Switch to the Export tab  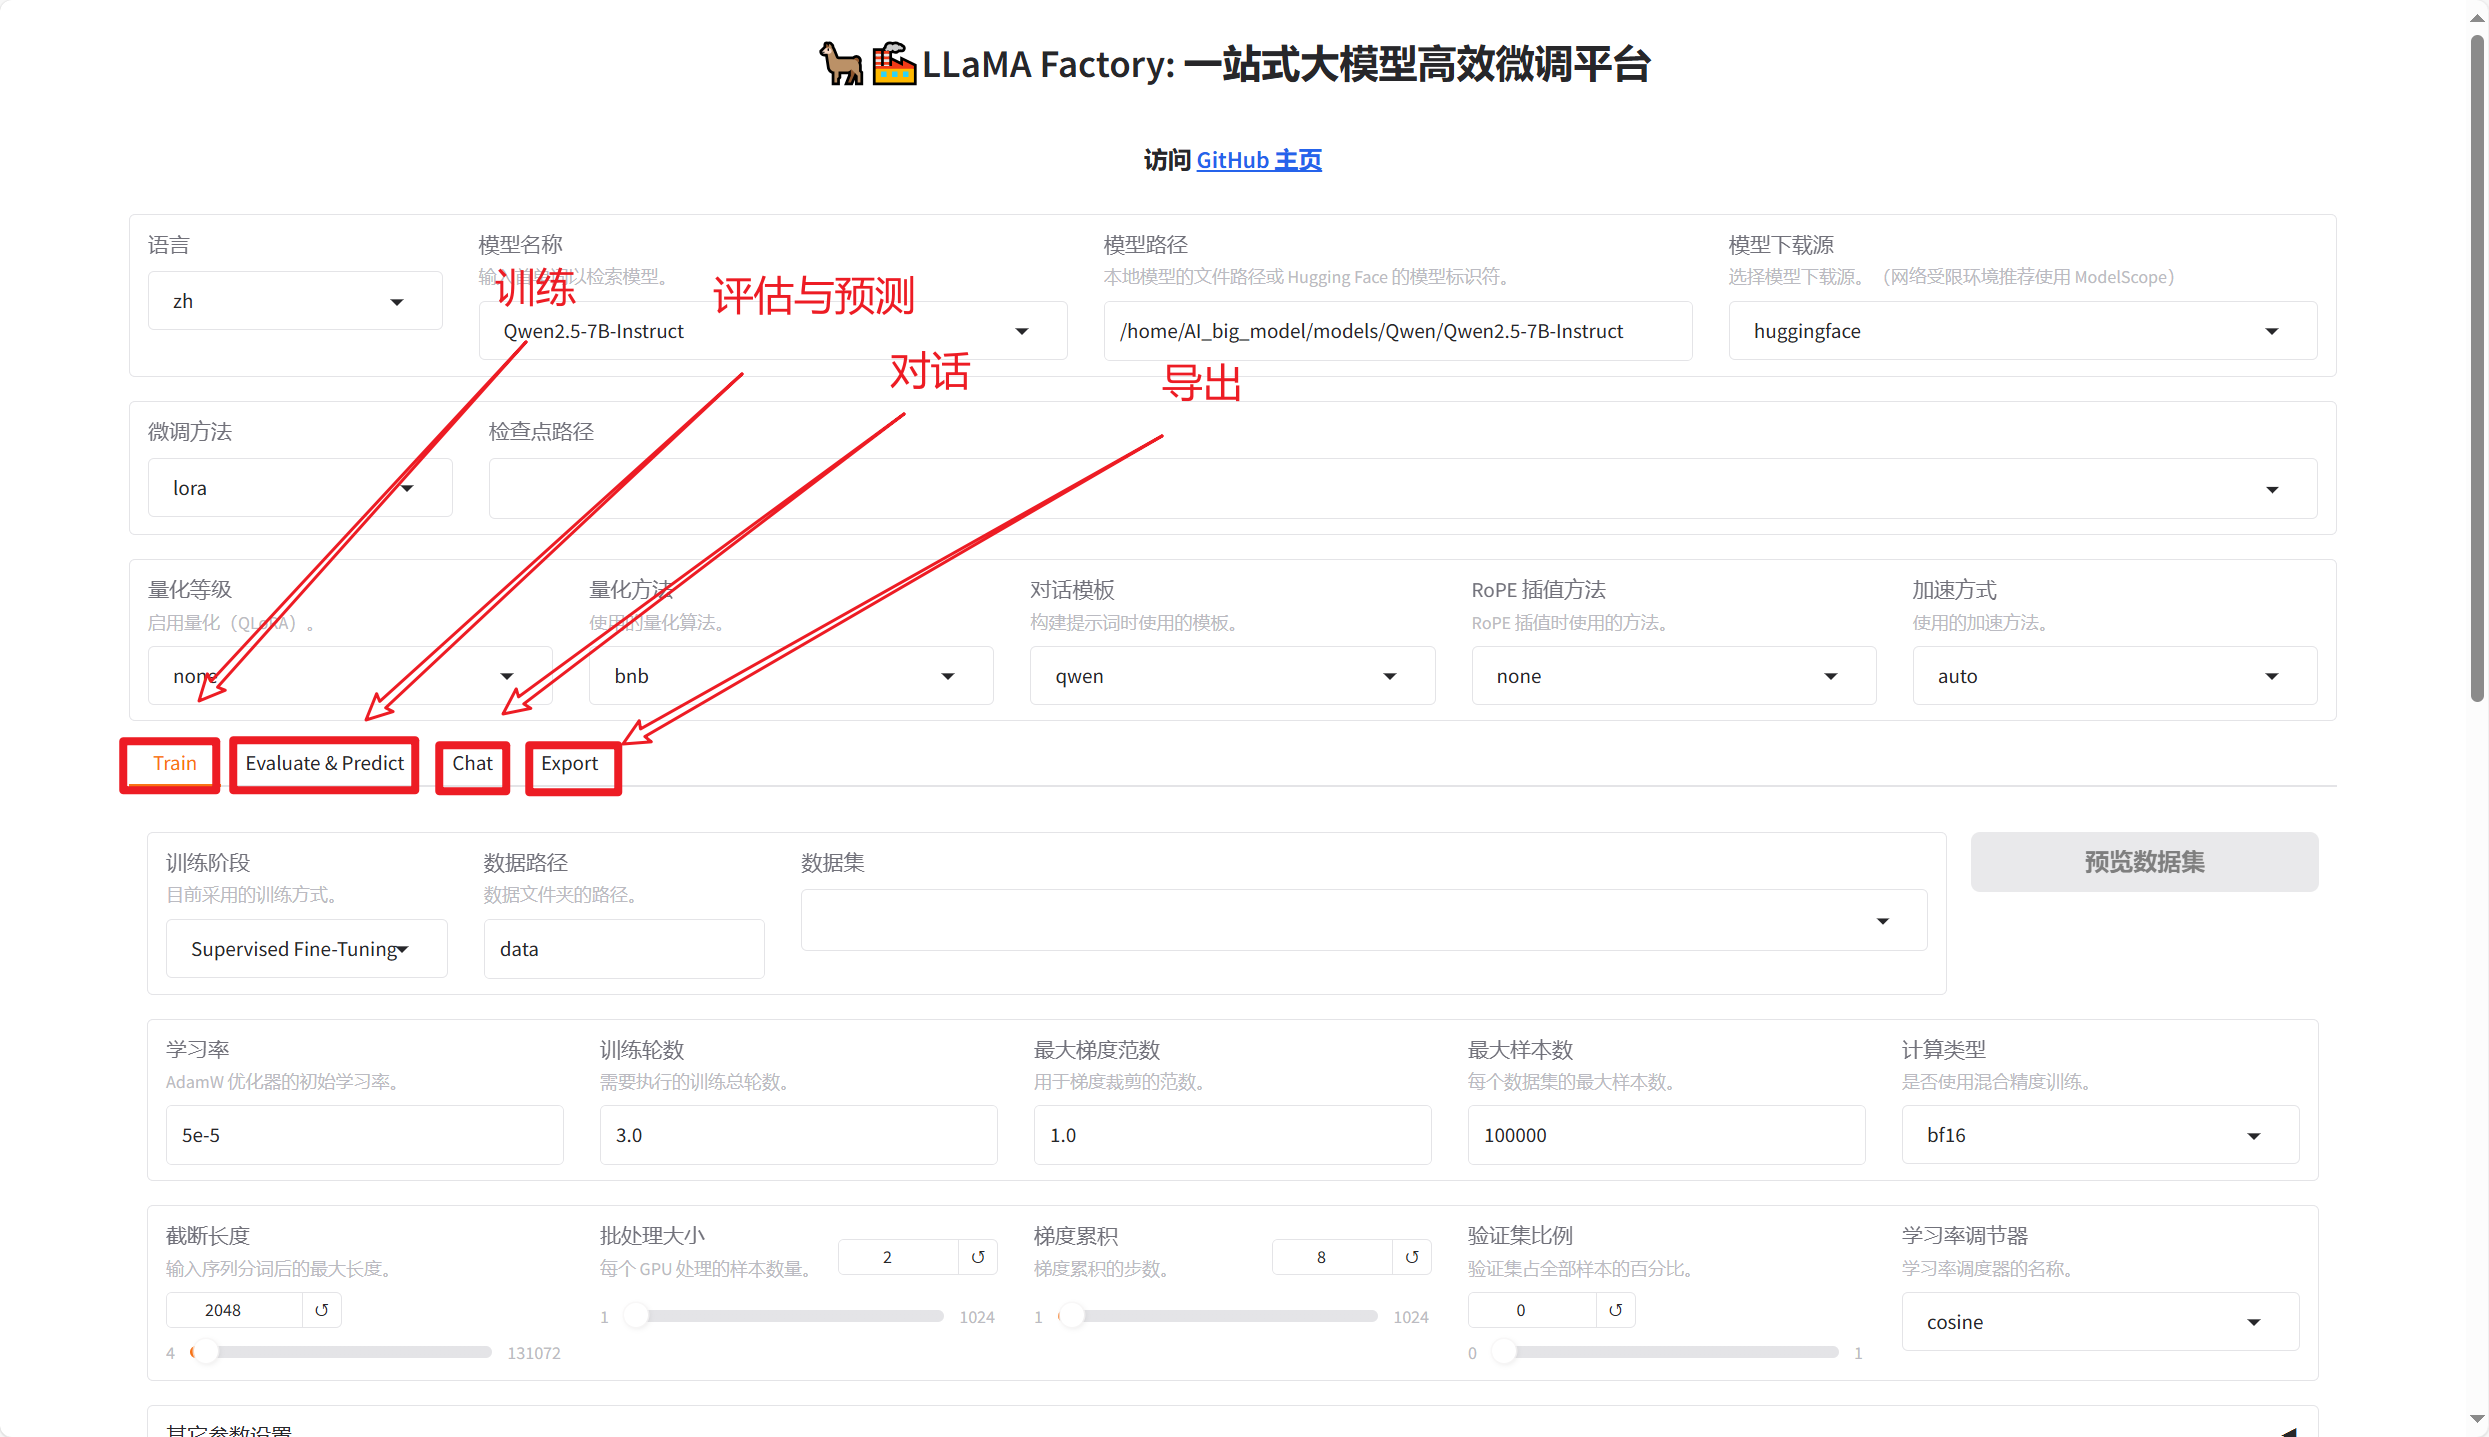[x=569, y=764]
